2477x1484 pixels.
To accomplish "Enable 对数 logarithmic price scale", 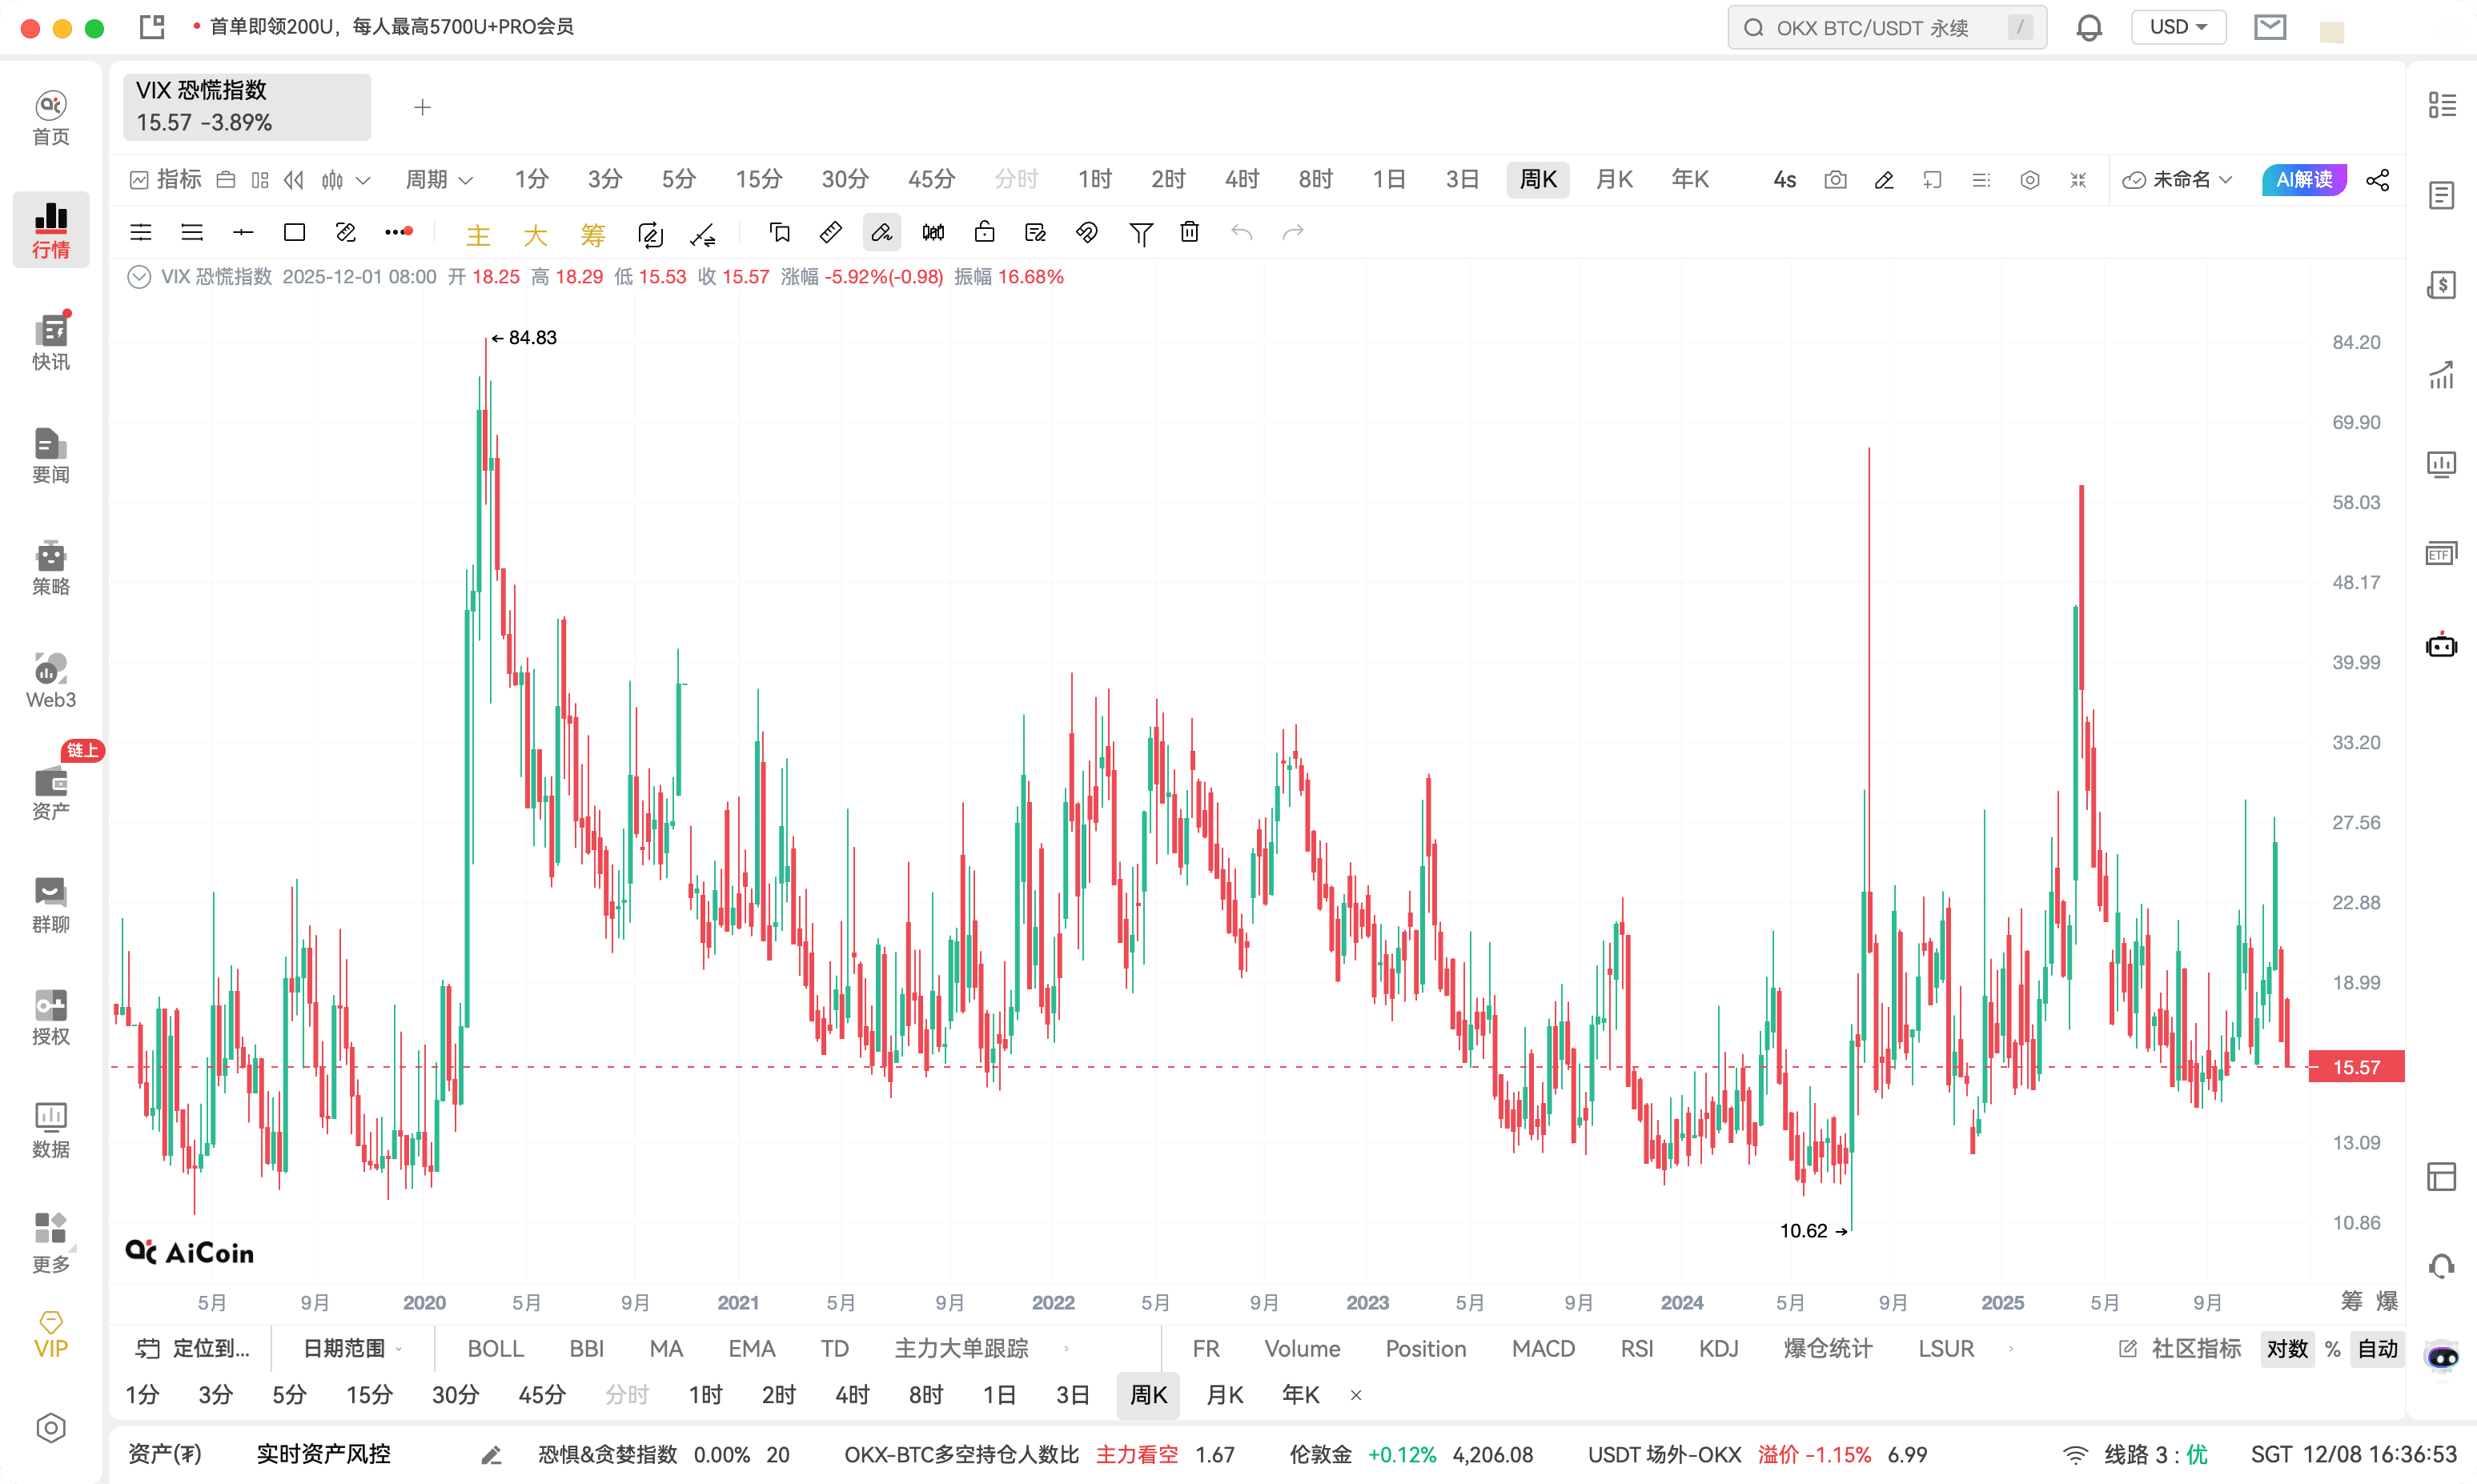I will [x=2288, y=1348].
